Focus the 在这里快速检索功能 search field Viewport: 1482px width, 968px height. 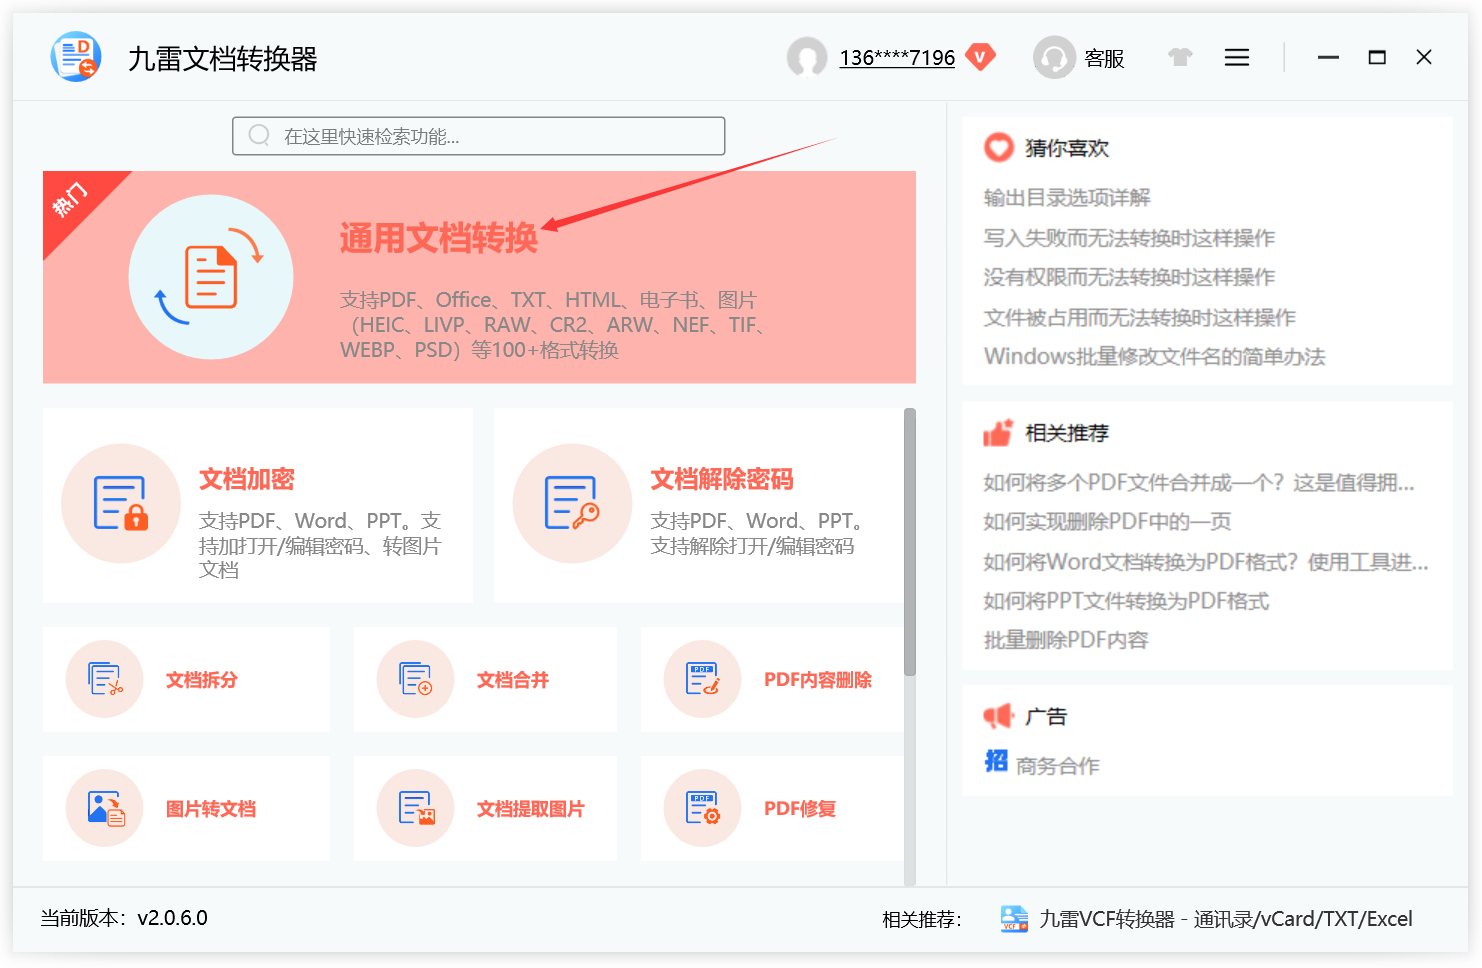[x=479, y=136]
